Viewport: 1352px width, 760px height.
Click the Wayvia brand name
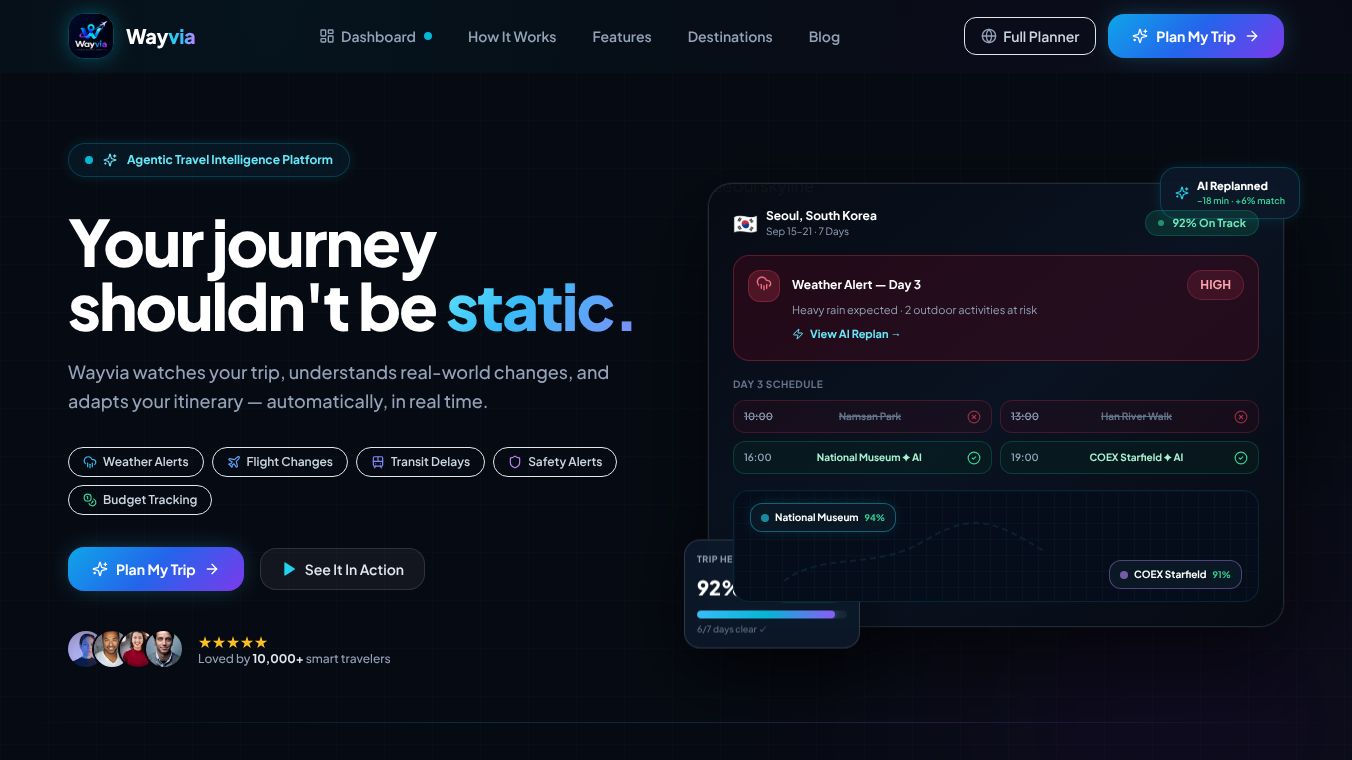click(161, 37)
